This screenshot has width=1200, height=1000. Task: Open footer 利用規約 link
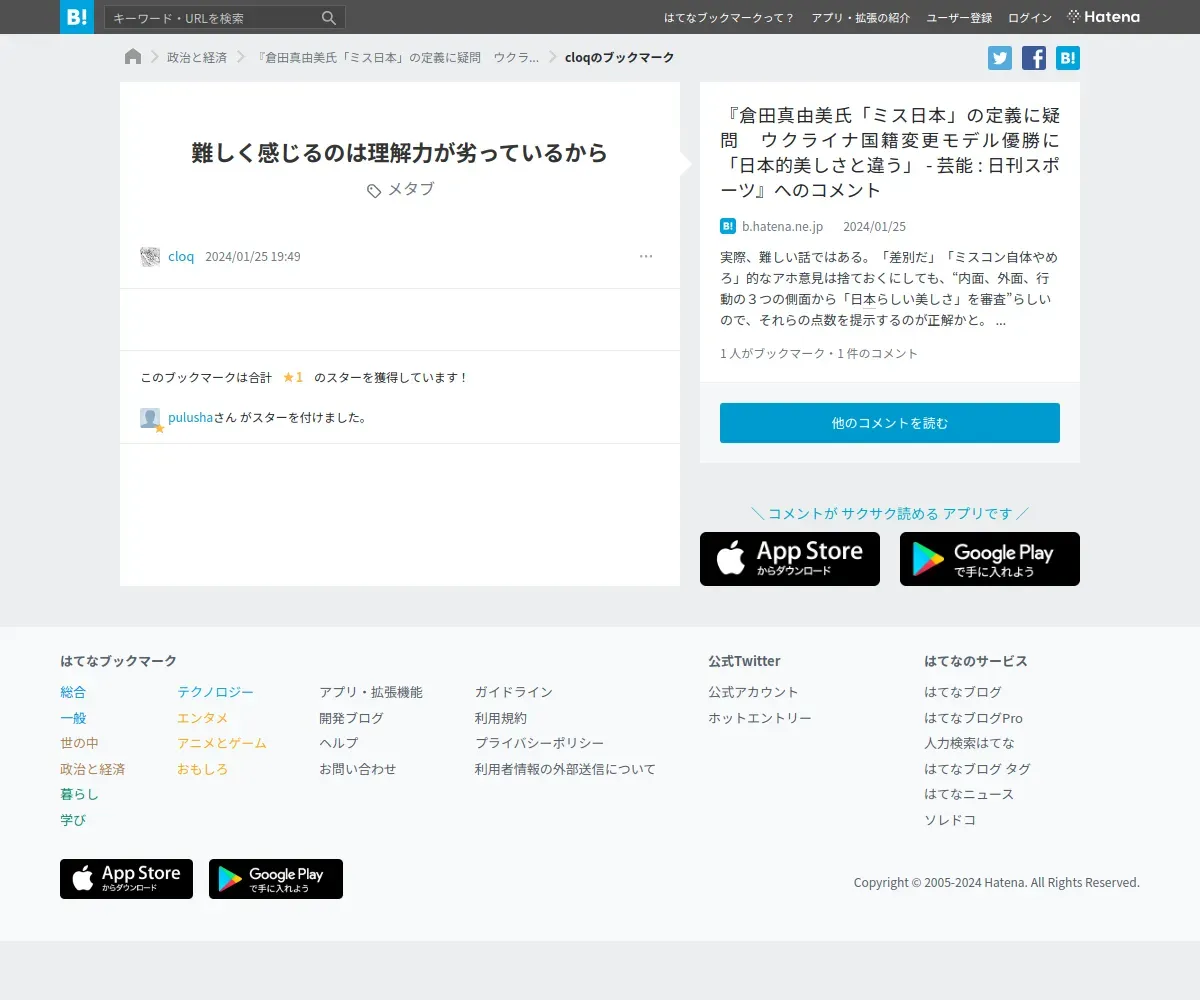pyautogui.click(x=501, y=718)
